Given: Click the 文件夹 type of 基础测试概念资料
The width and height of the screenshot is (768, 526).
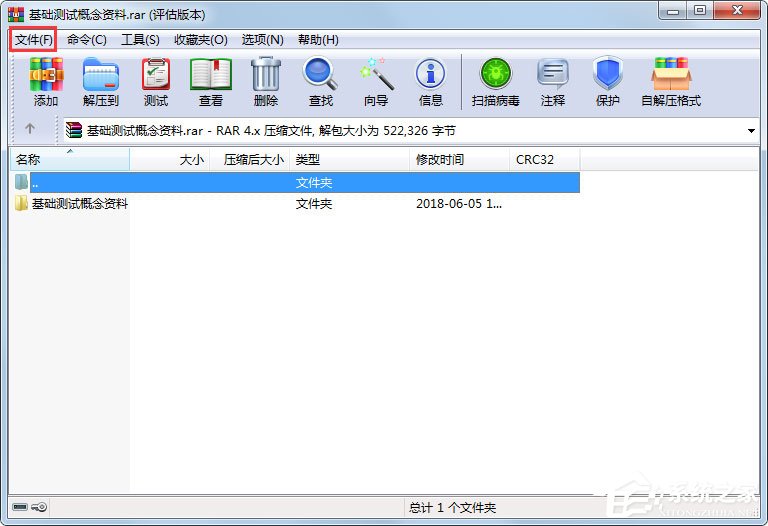Looking at the screenshot, I should pos(314,204).
